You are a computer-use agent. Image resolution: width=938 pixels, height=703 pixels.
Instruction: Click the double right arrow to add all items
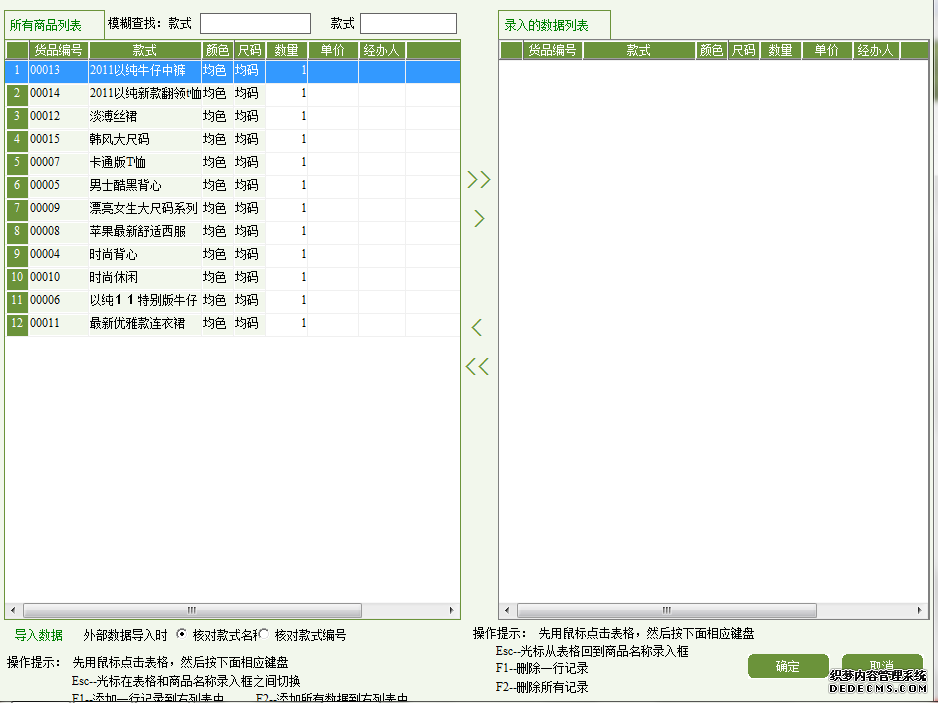click(479, 180)
